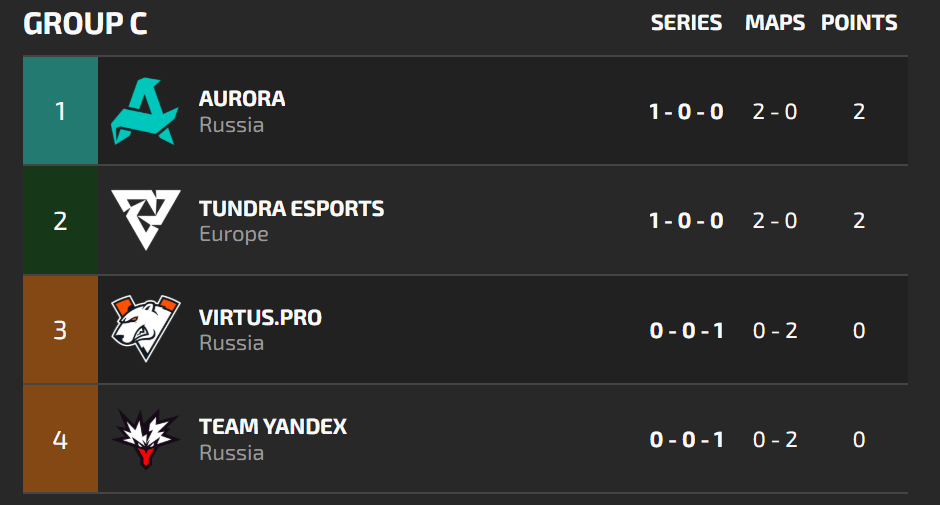Click the MAPS column header

[775, 23]
